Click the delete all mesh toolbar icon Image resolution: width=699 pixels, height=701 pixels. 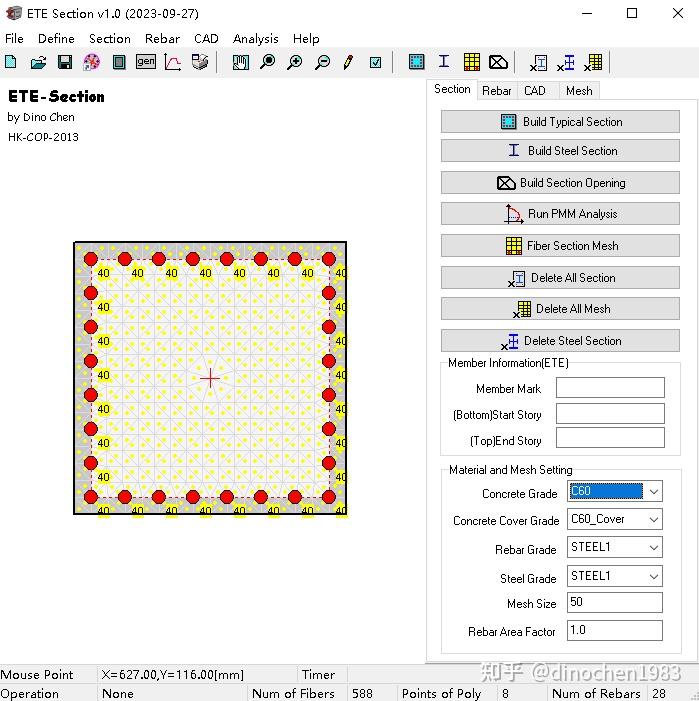point(594,63)
